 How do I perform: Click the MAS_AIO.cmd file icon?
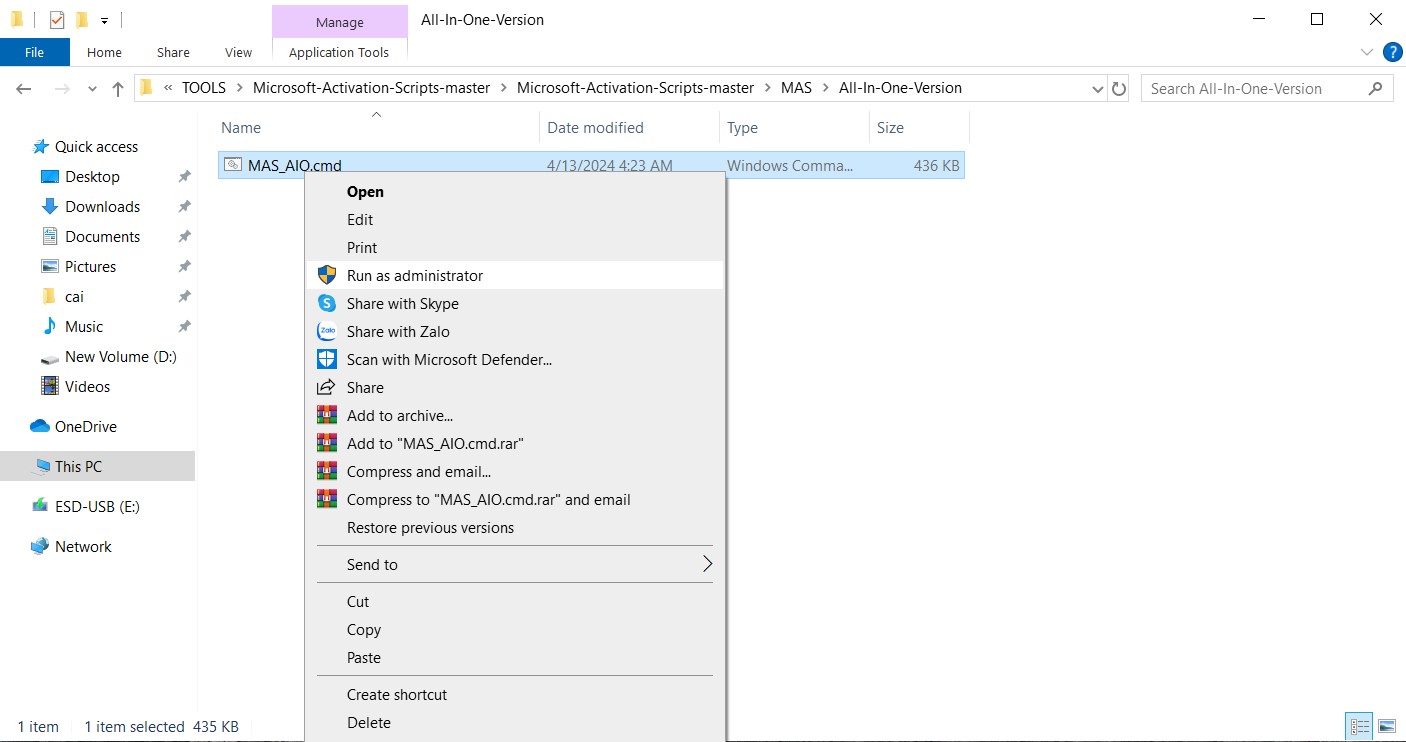tap(233, 165)
